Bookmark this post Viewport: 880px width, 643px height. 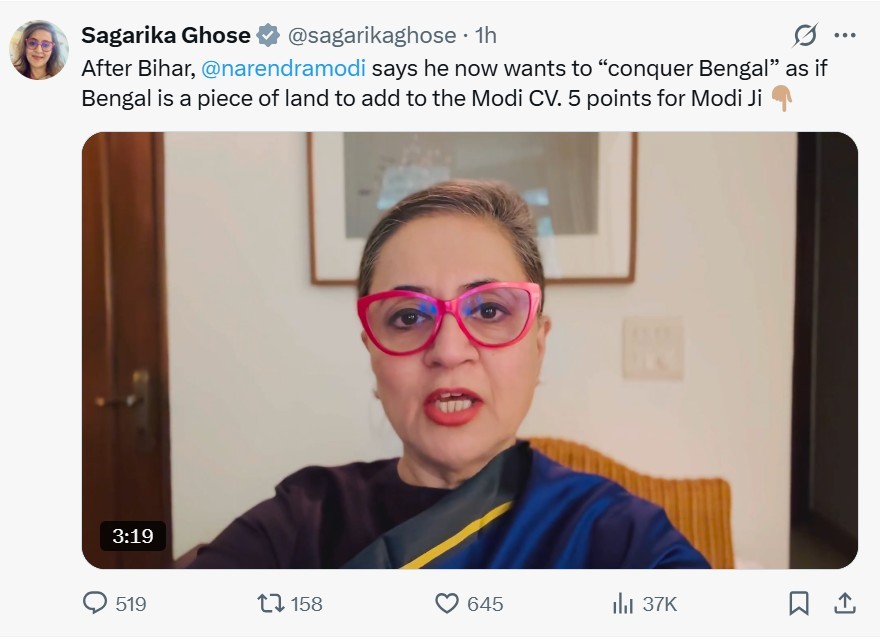(x=799, y=603)
